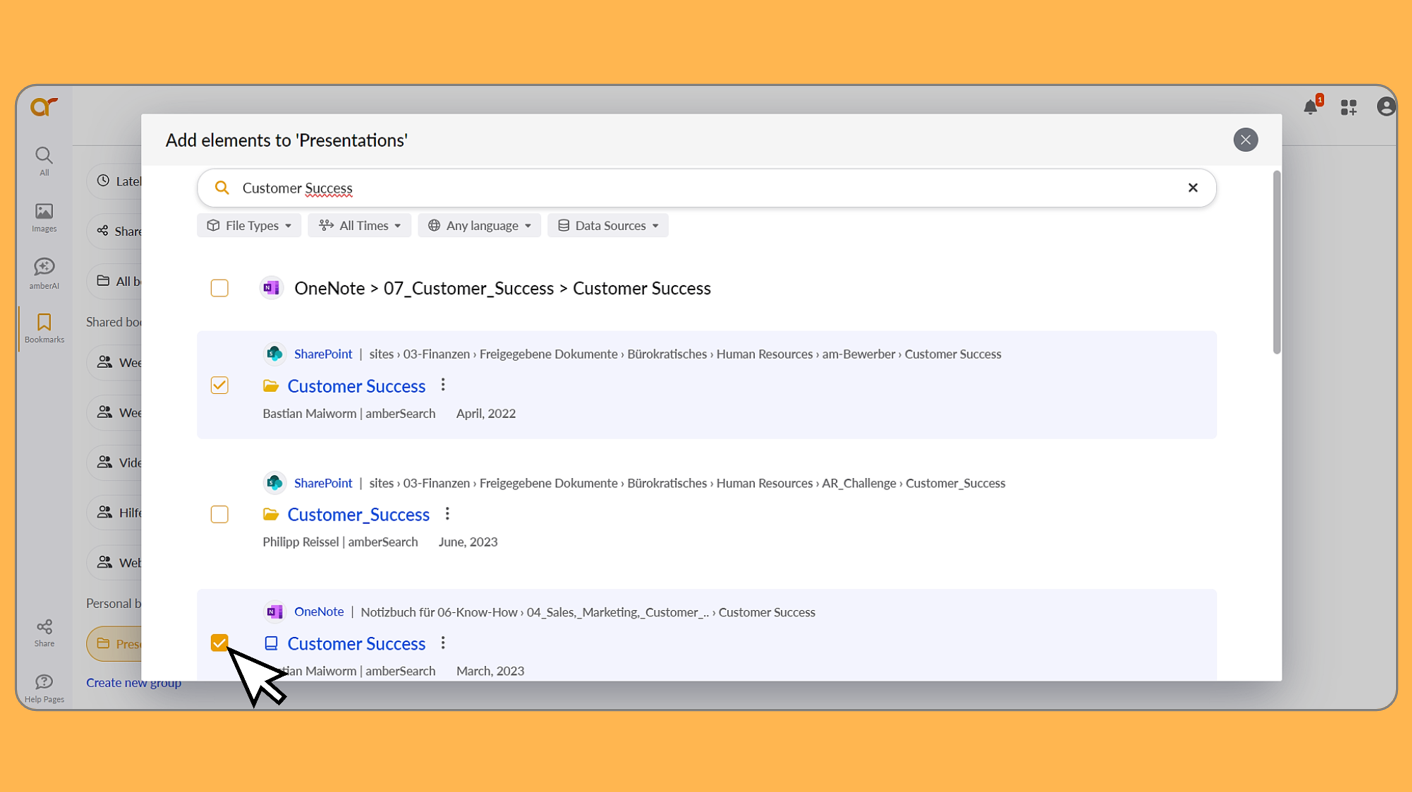Open the amberAI chat icon

pos(44,273)
